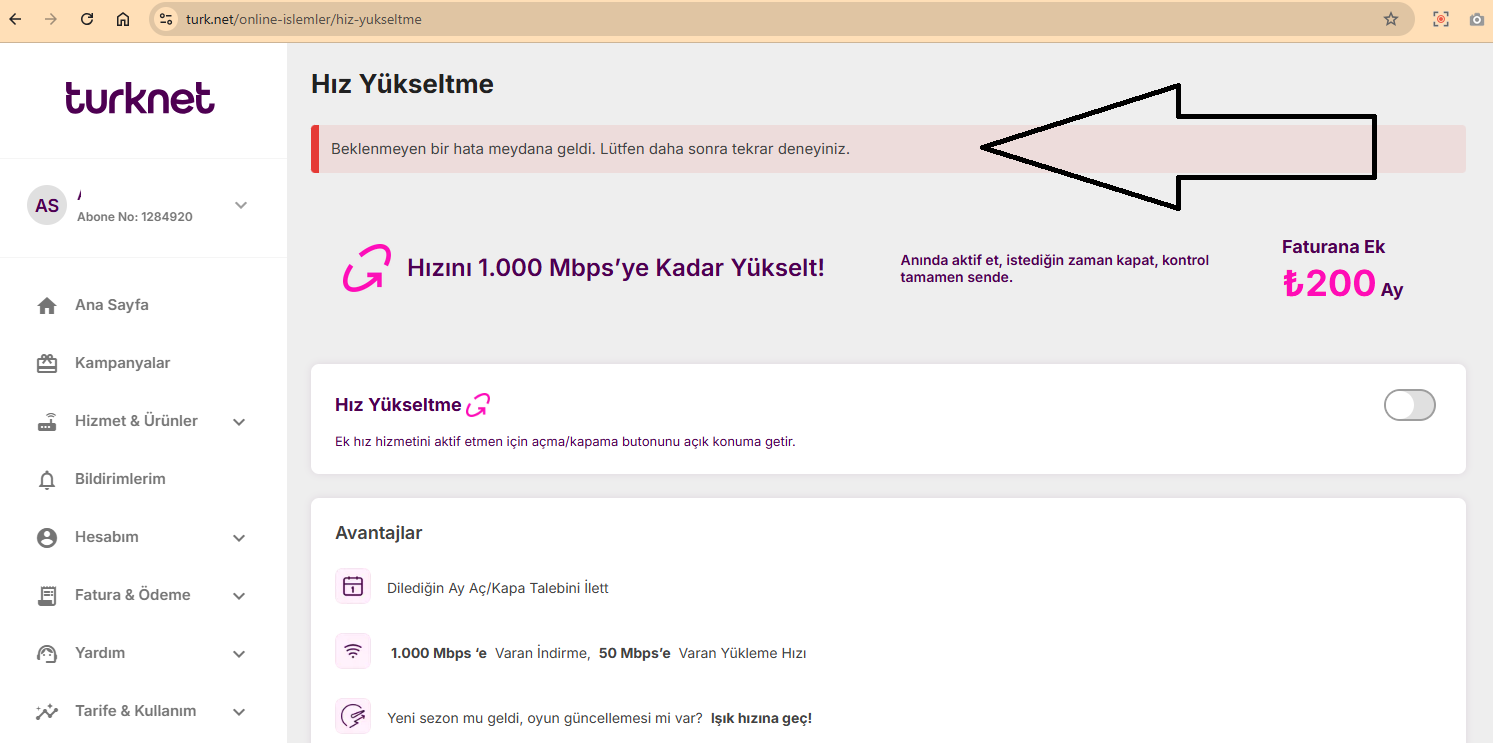Viewport: 1493px width, 743px height.
Task: Click the Yardım headset icon
Action: [x=47, y=654]
